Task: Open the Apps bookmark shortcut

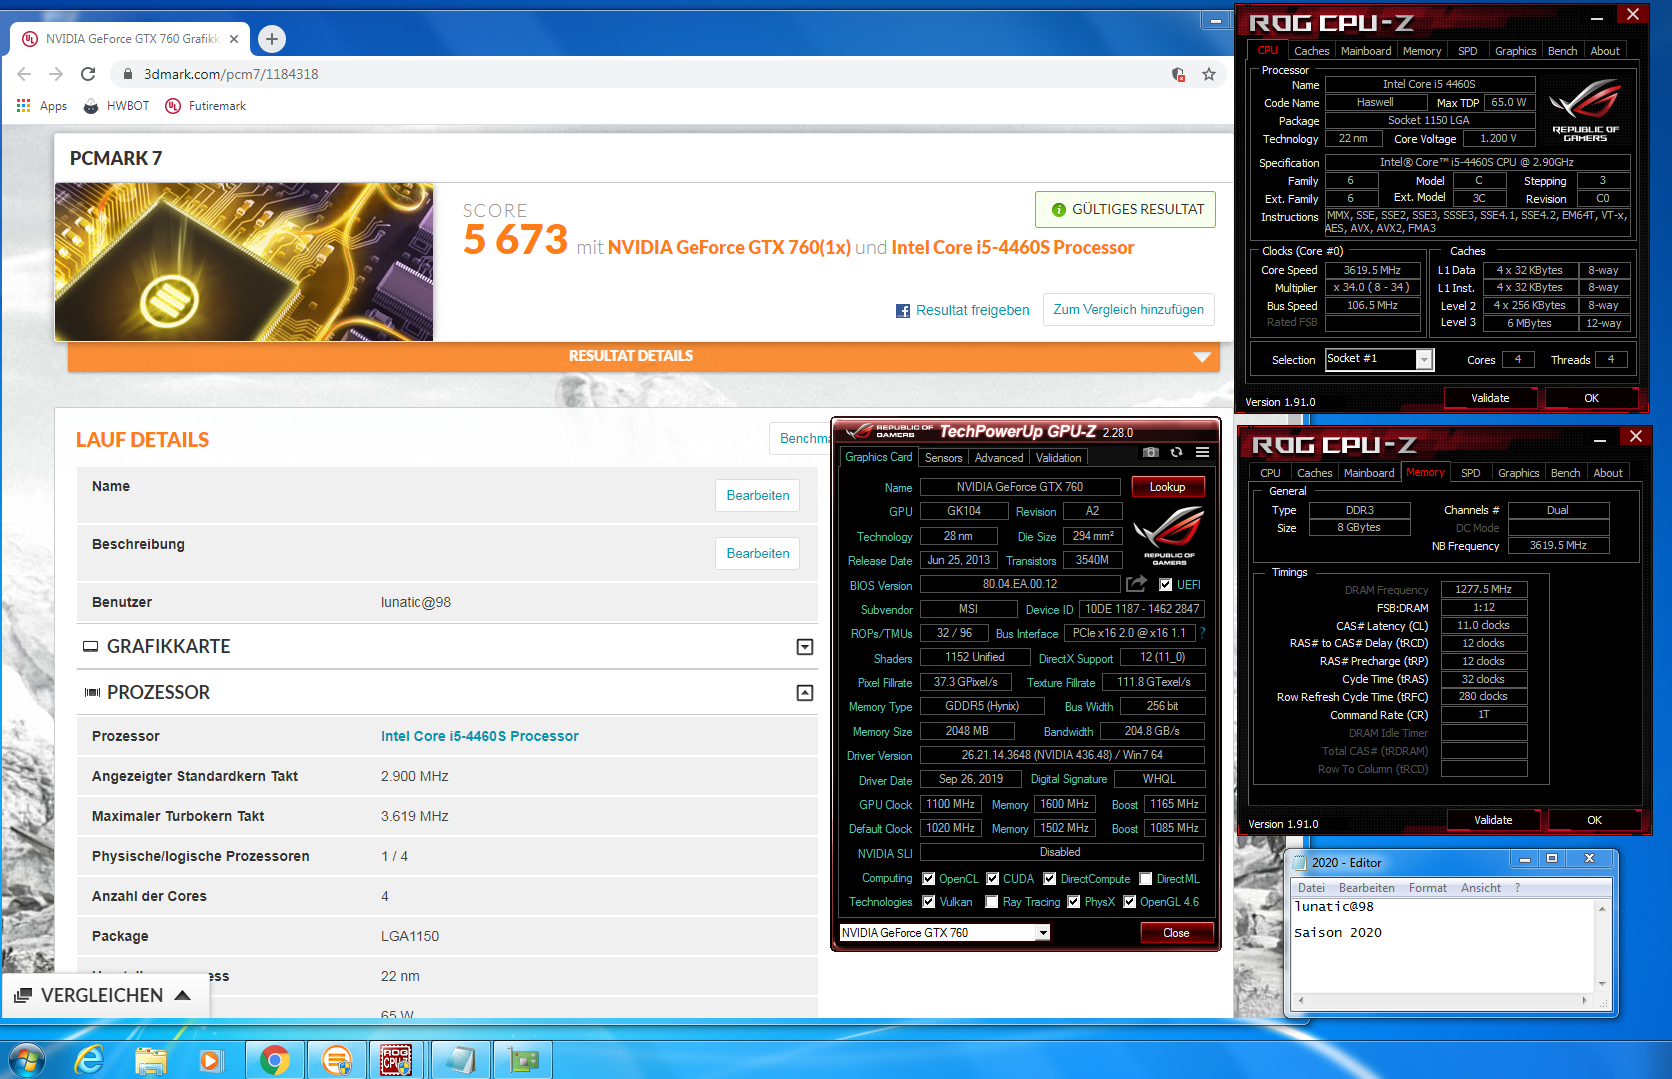Action: [42, 106]
